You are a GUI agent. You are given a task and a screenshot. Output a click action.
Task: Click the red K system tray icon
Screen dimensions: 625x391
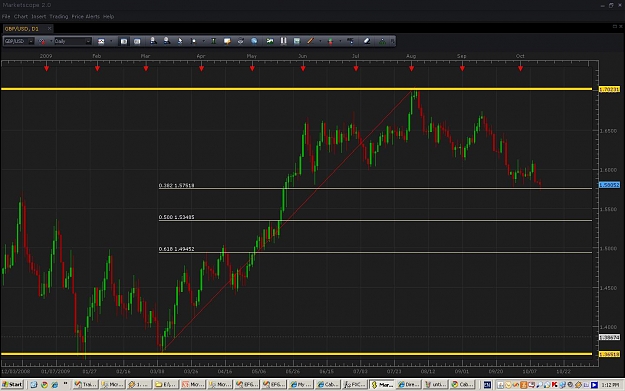pyautogui.click(x=554, y=385)
